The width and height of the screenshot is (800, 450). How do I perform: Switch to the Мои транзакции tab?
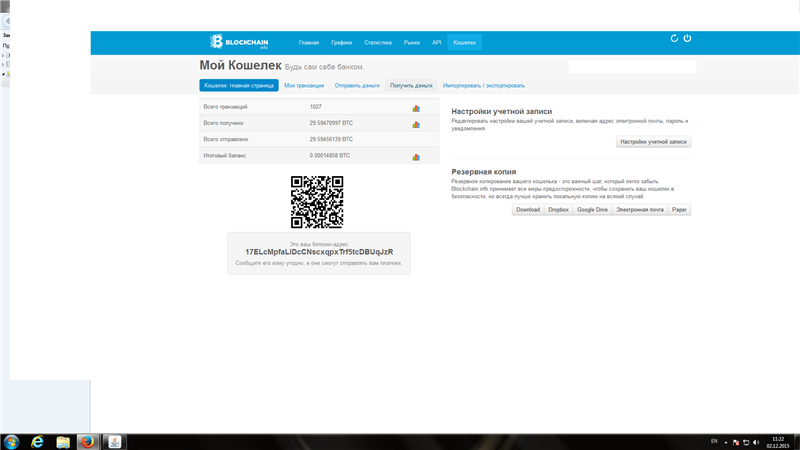(304, 86)
